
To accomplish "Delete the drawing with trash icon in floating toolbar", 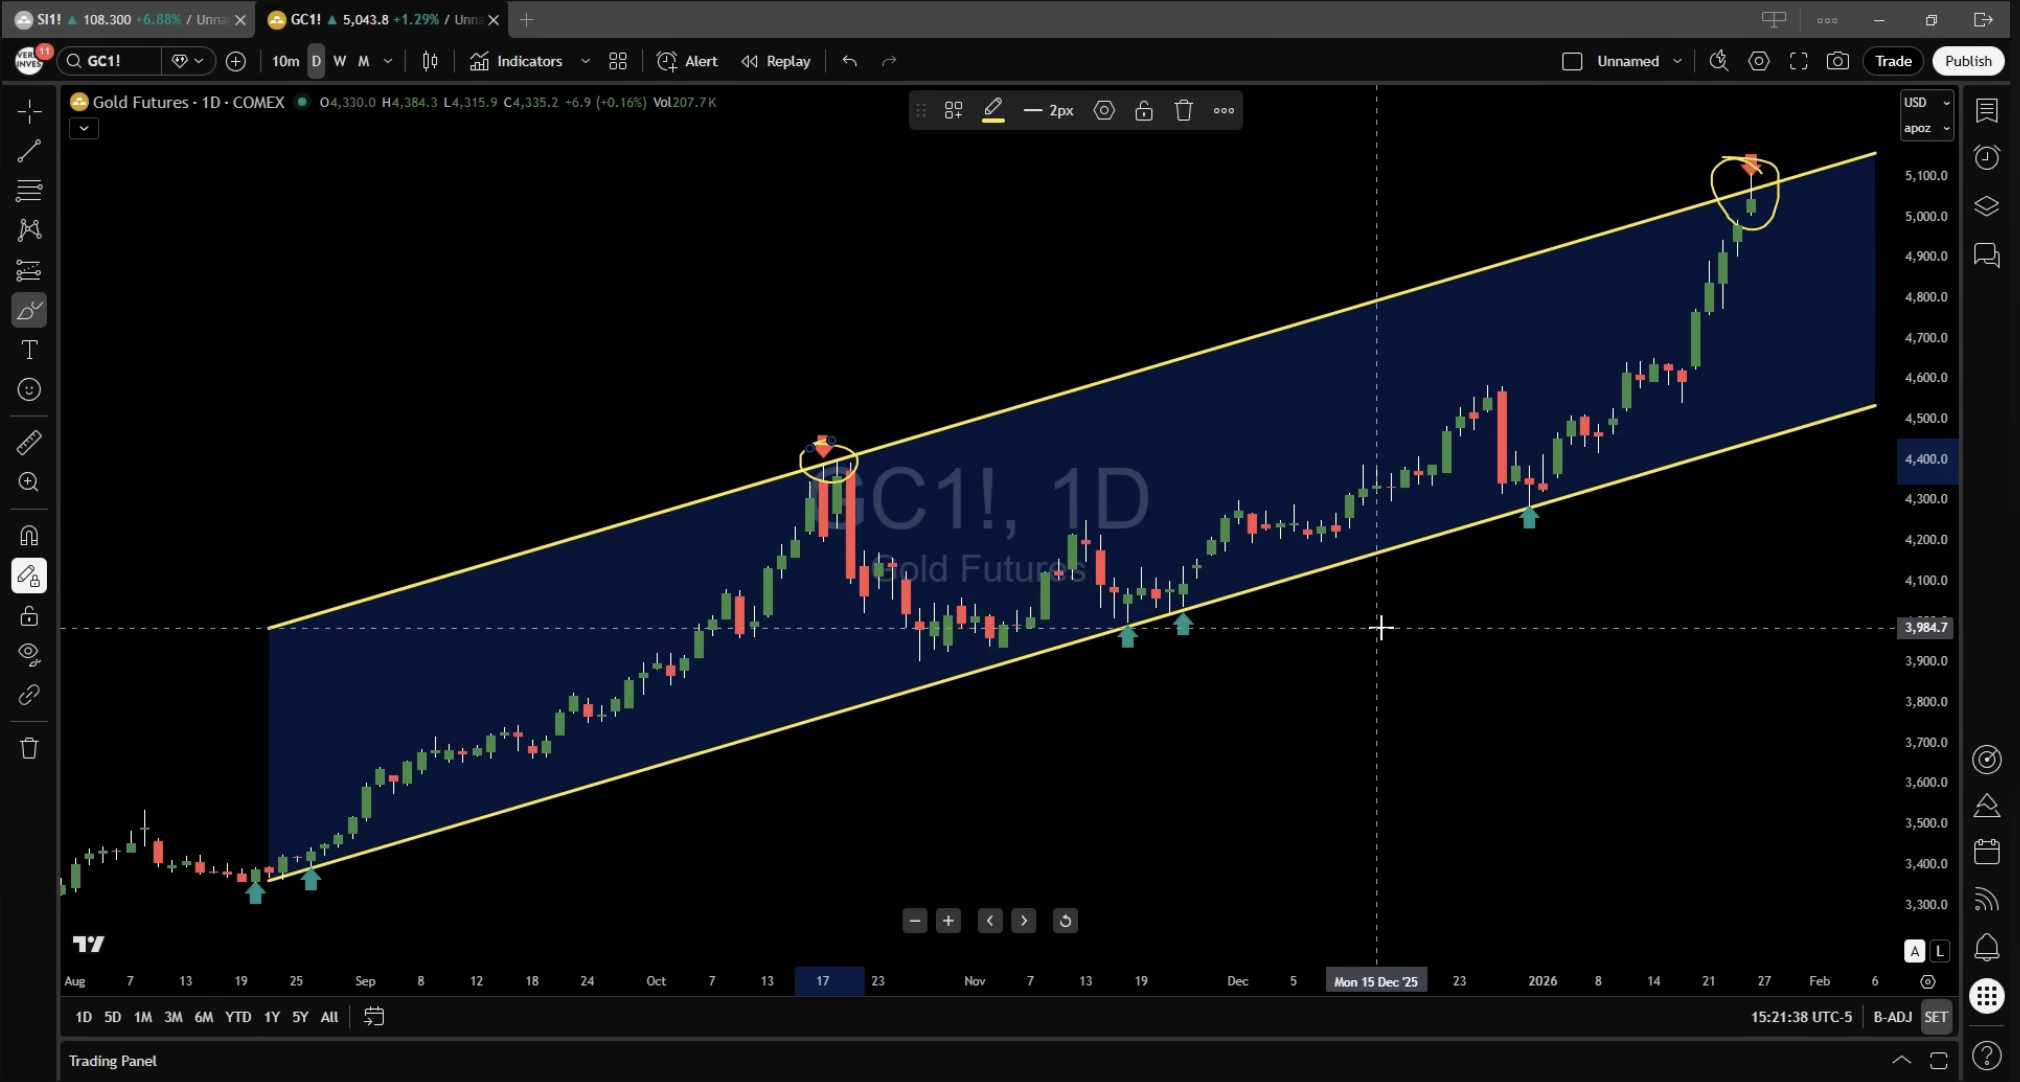I will (1183, 111).
